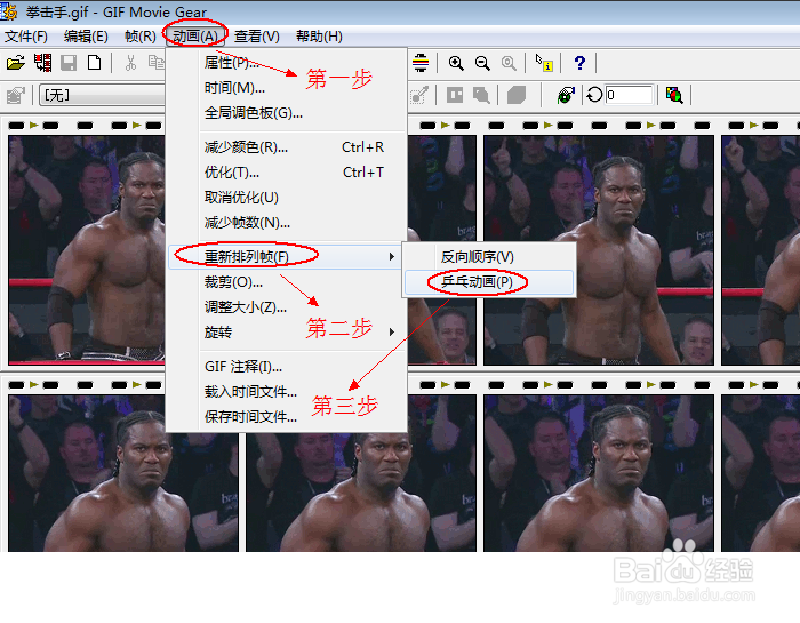Expand the 旋转 submenu arrow

pyautogui.click(x=391, y=332)
